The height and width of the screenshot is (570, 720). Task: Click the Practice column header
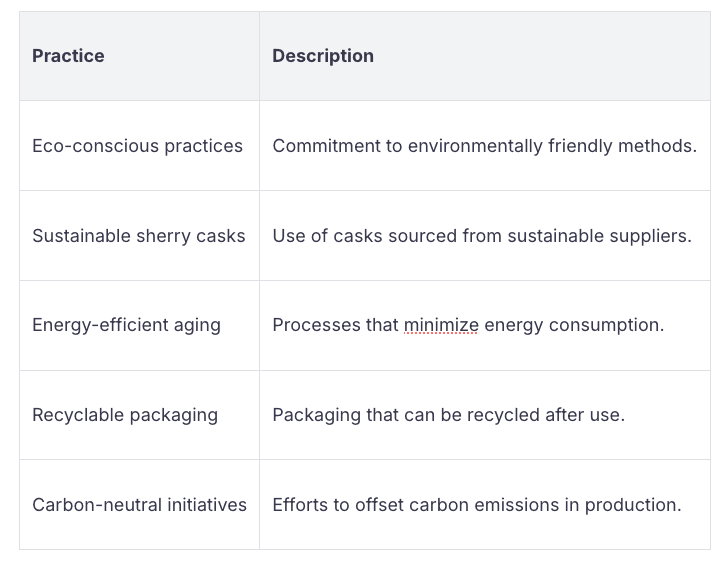tap(68, 56)
